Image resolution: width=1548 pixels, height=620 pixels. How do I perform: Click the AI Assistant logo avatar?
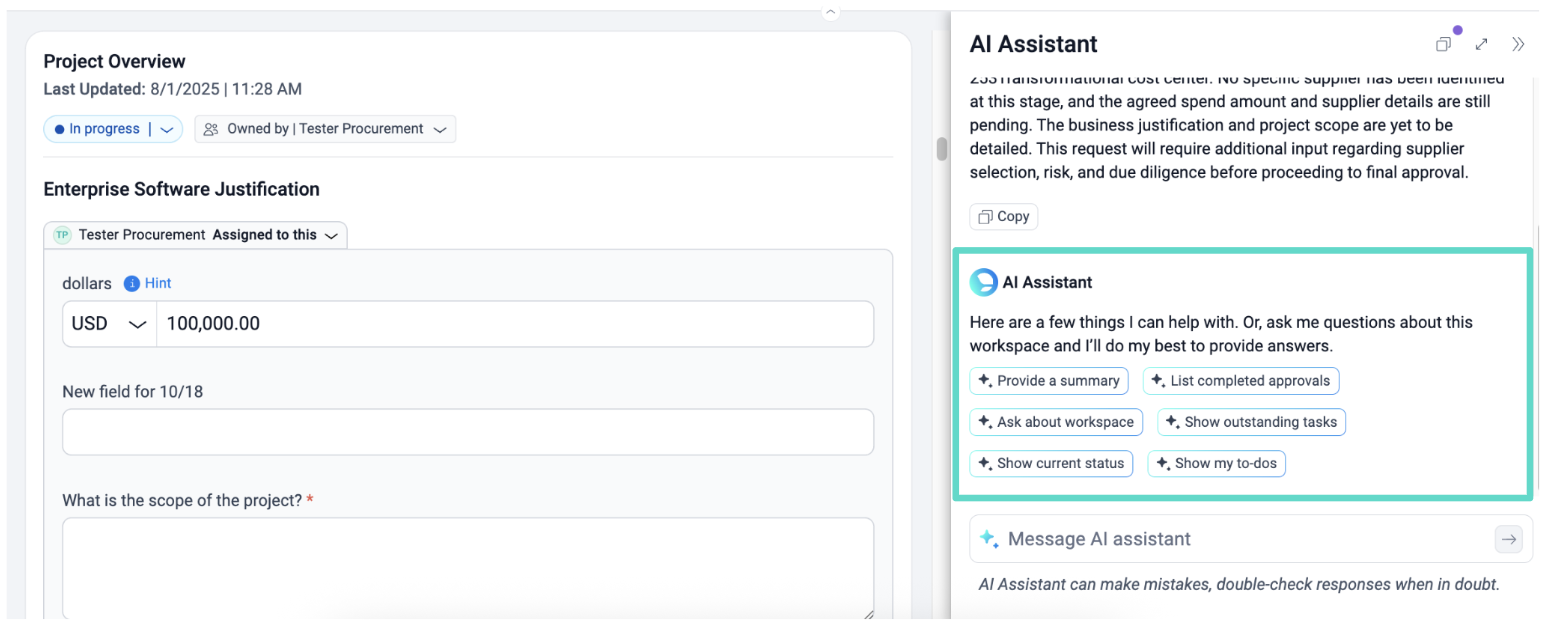(983, 282)
